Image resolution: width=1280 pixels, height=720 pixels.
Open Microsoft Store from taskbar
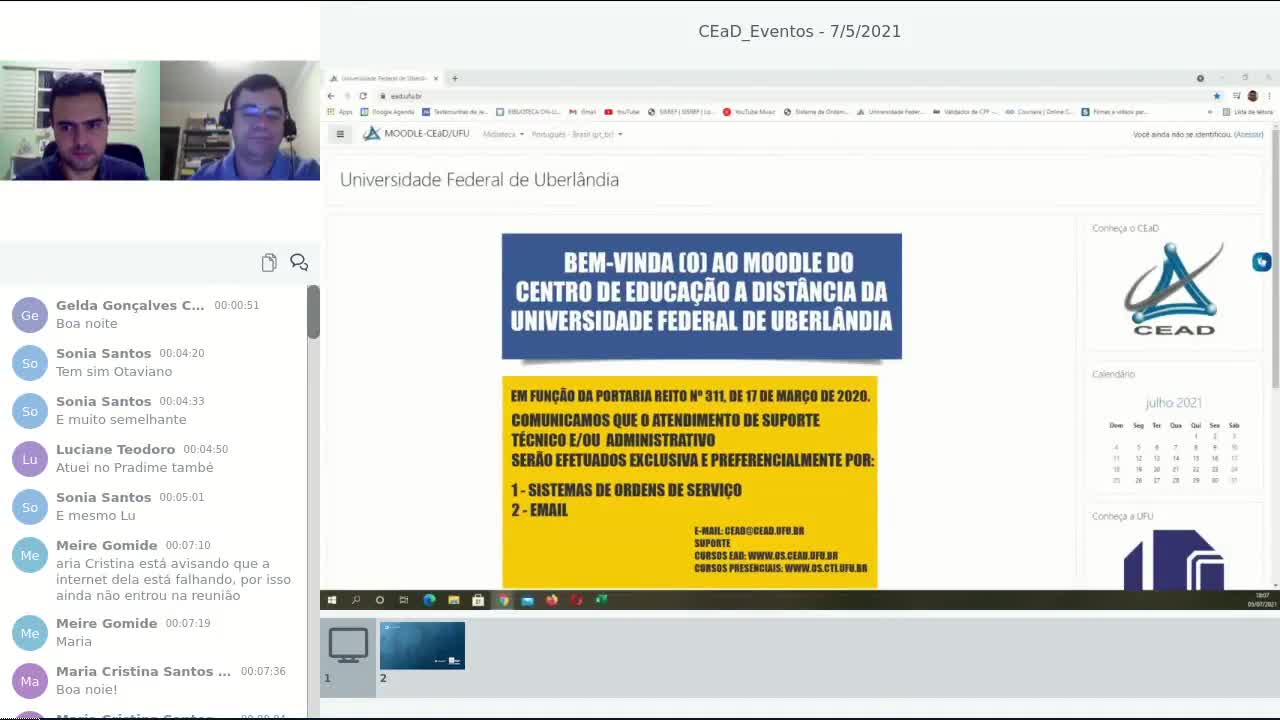click(x=478, y=600)
